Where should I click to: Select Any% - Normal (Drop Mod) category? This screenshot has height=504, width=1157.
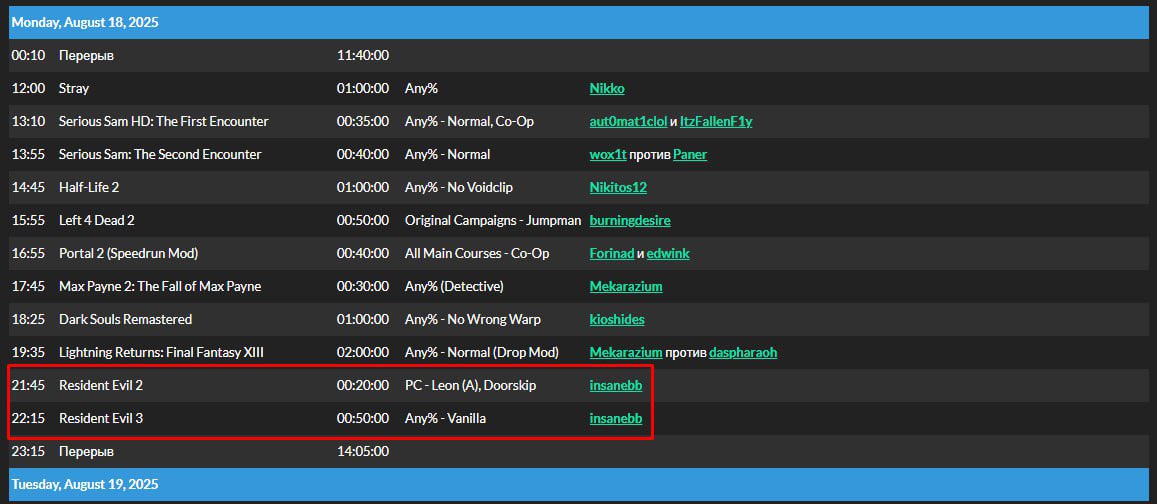click(482, 353)
